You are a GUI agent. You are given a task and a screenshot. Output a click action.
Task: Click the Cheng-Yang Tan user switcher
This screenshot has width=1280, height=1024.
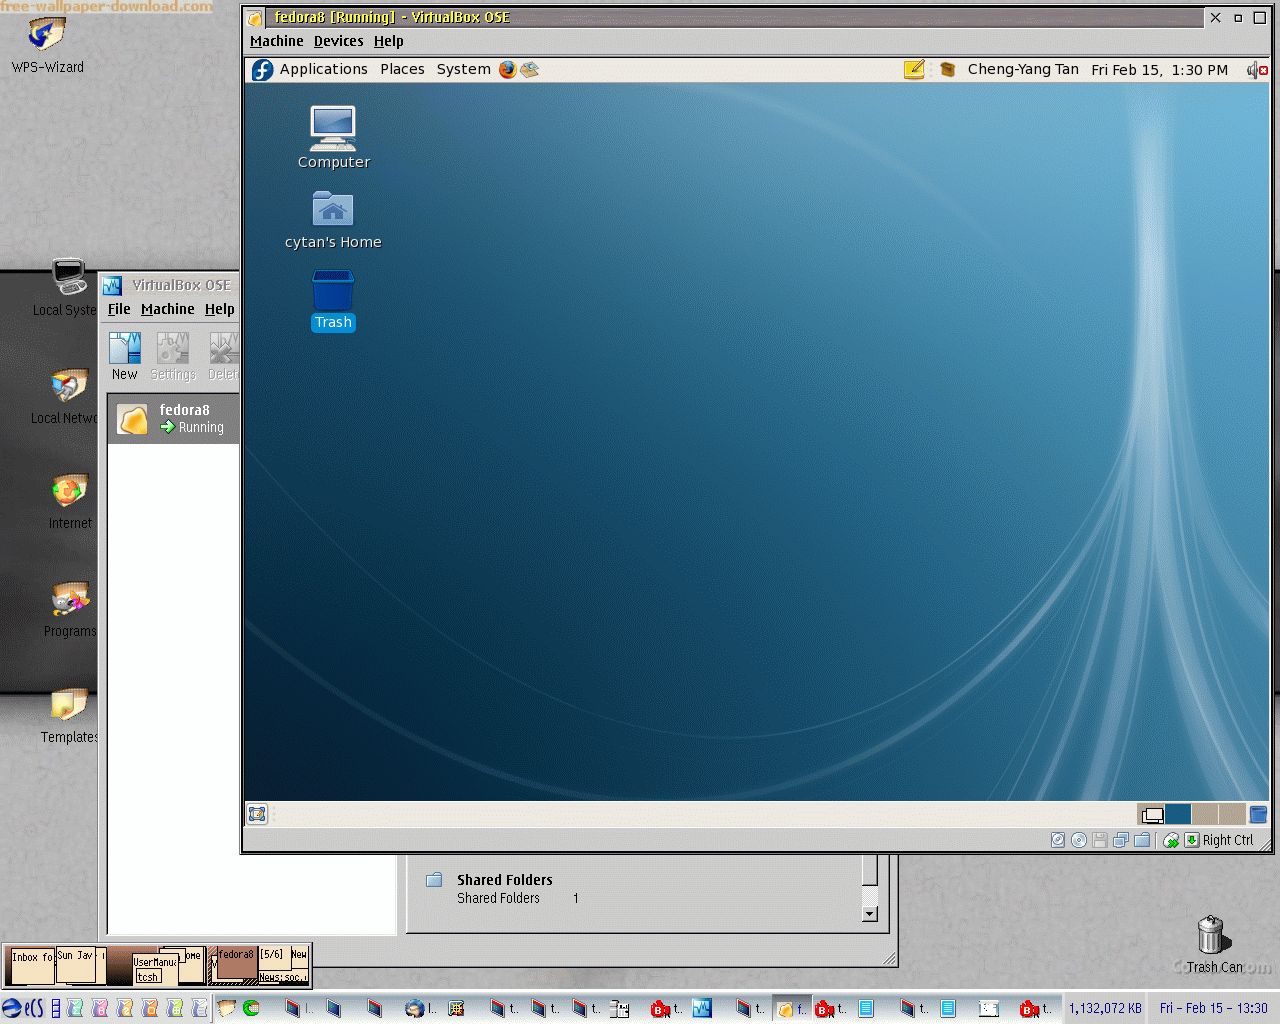[1023, 70]
